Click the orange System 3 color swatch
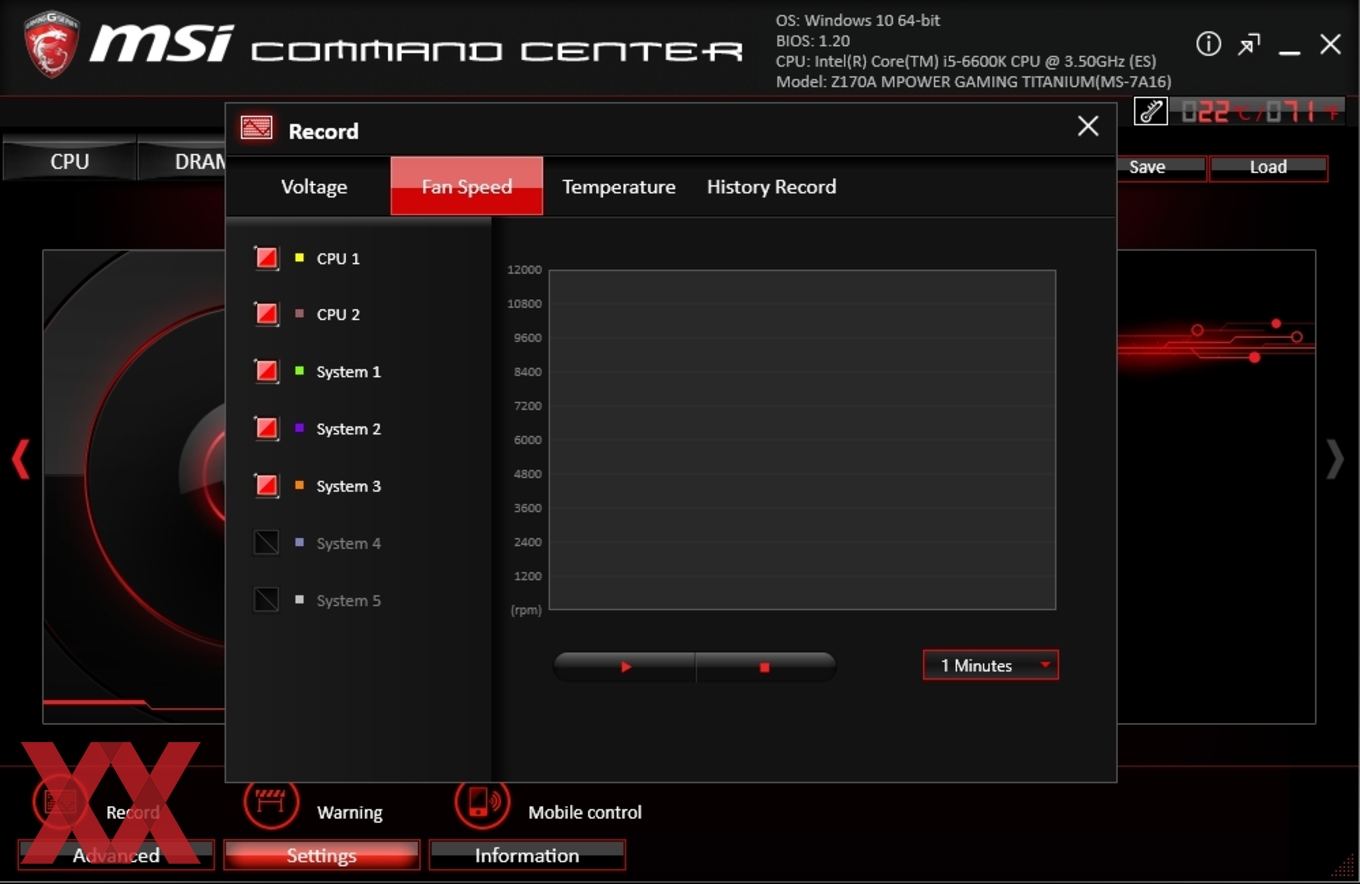Screen dimensions: 1360x884 299,485
